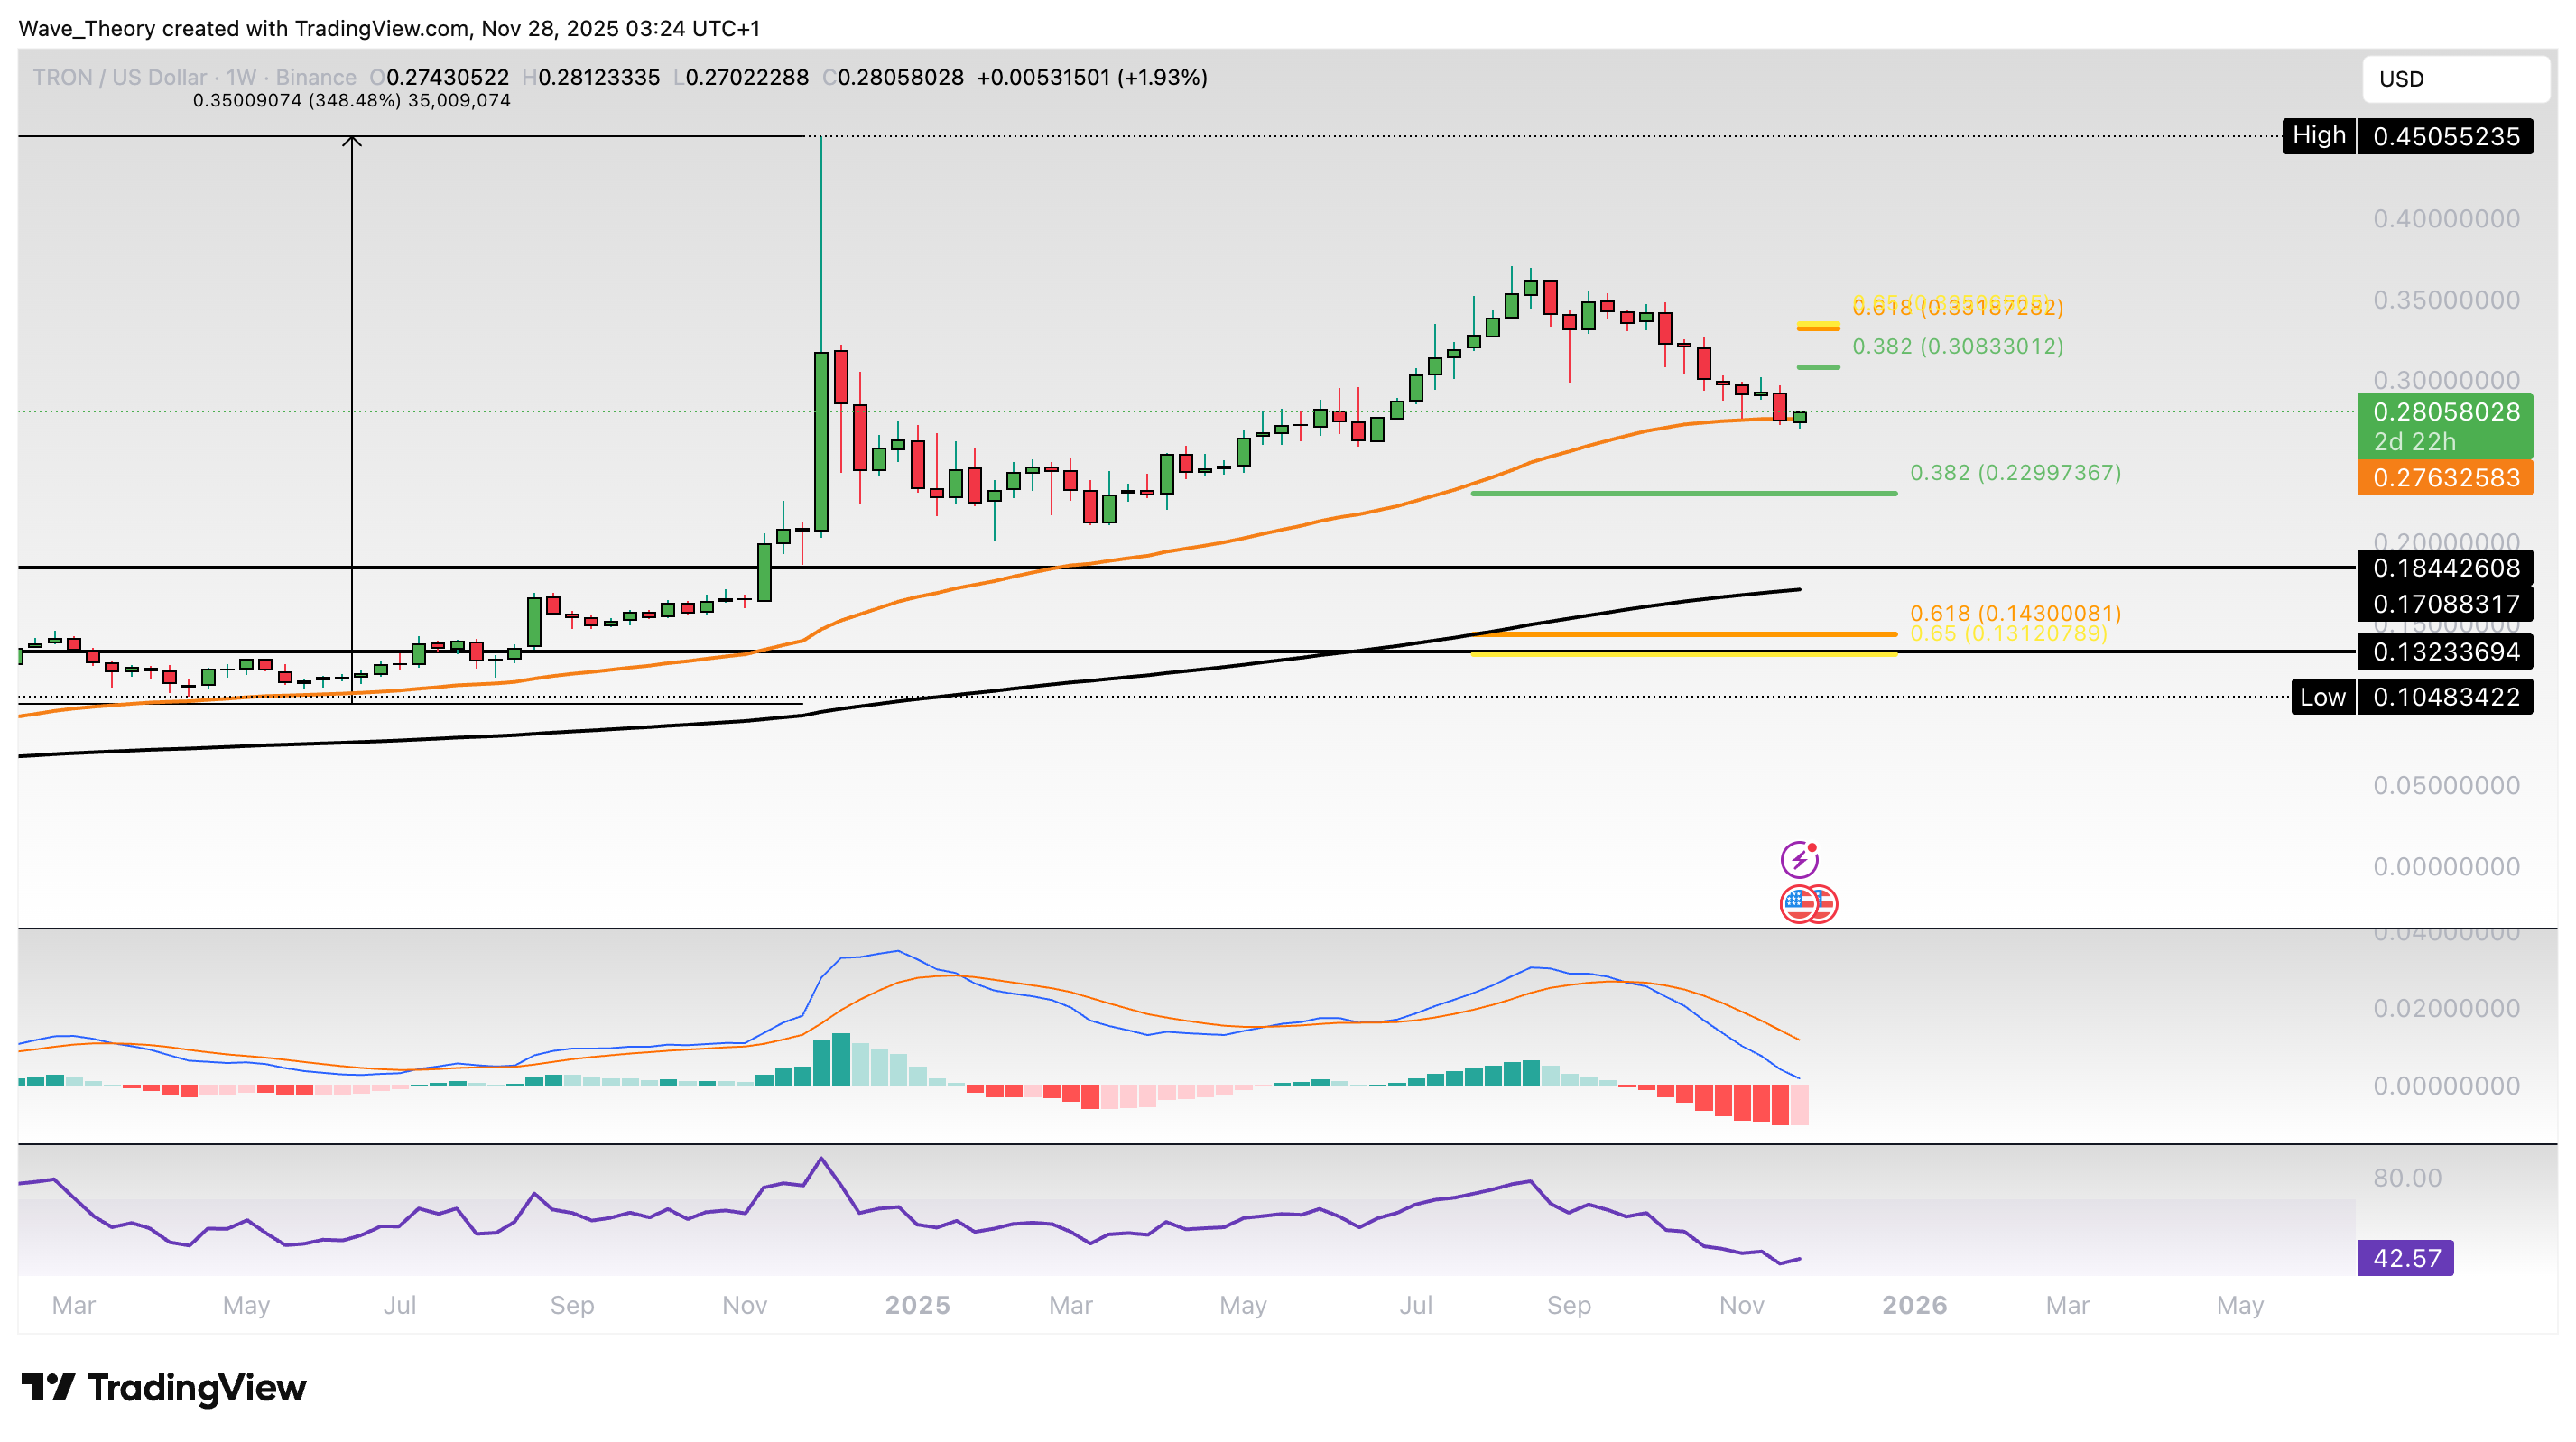
Task: Select the US flag economic events icon
Action: pyautogui.click(x=1800, y=902)
